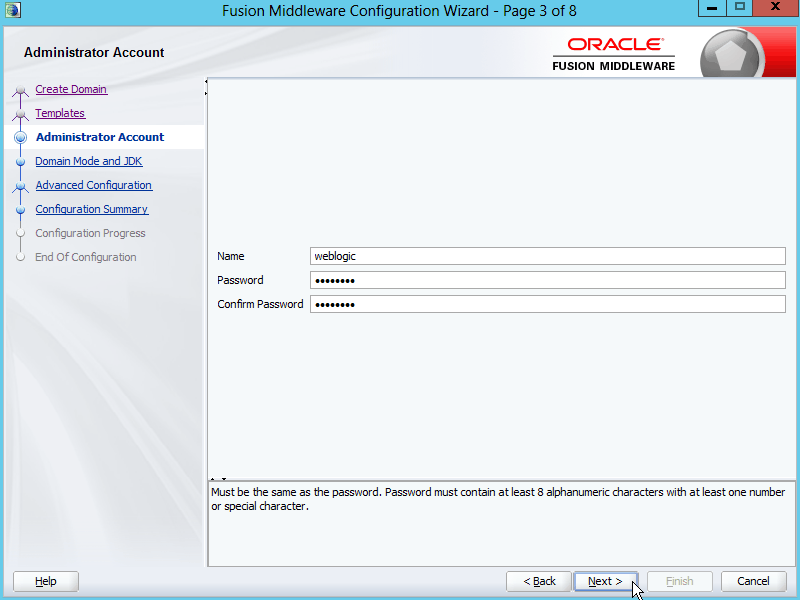This screenshot has height=600, width=800.
Task: Click the Administrator Account page heading
Action: [x=94, y=53]
